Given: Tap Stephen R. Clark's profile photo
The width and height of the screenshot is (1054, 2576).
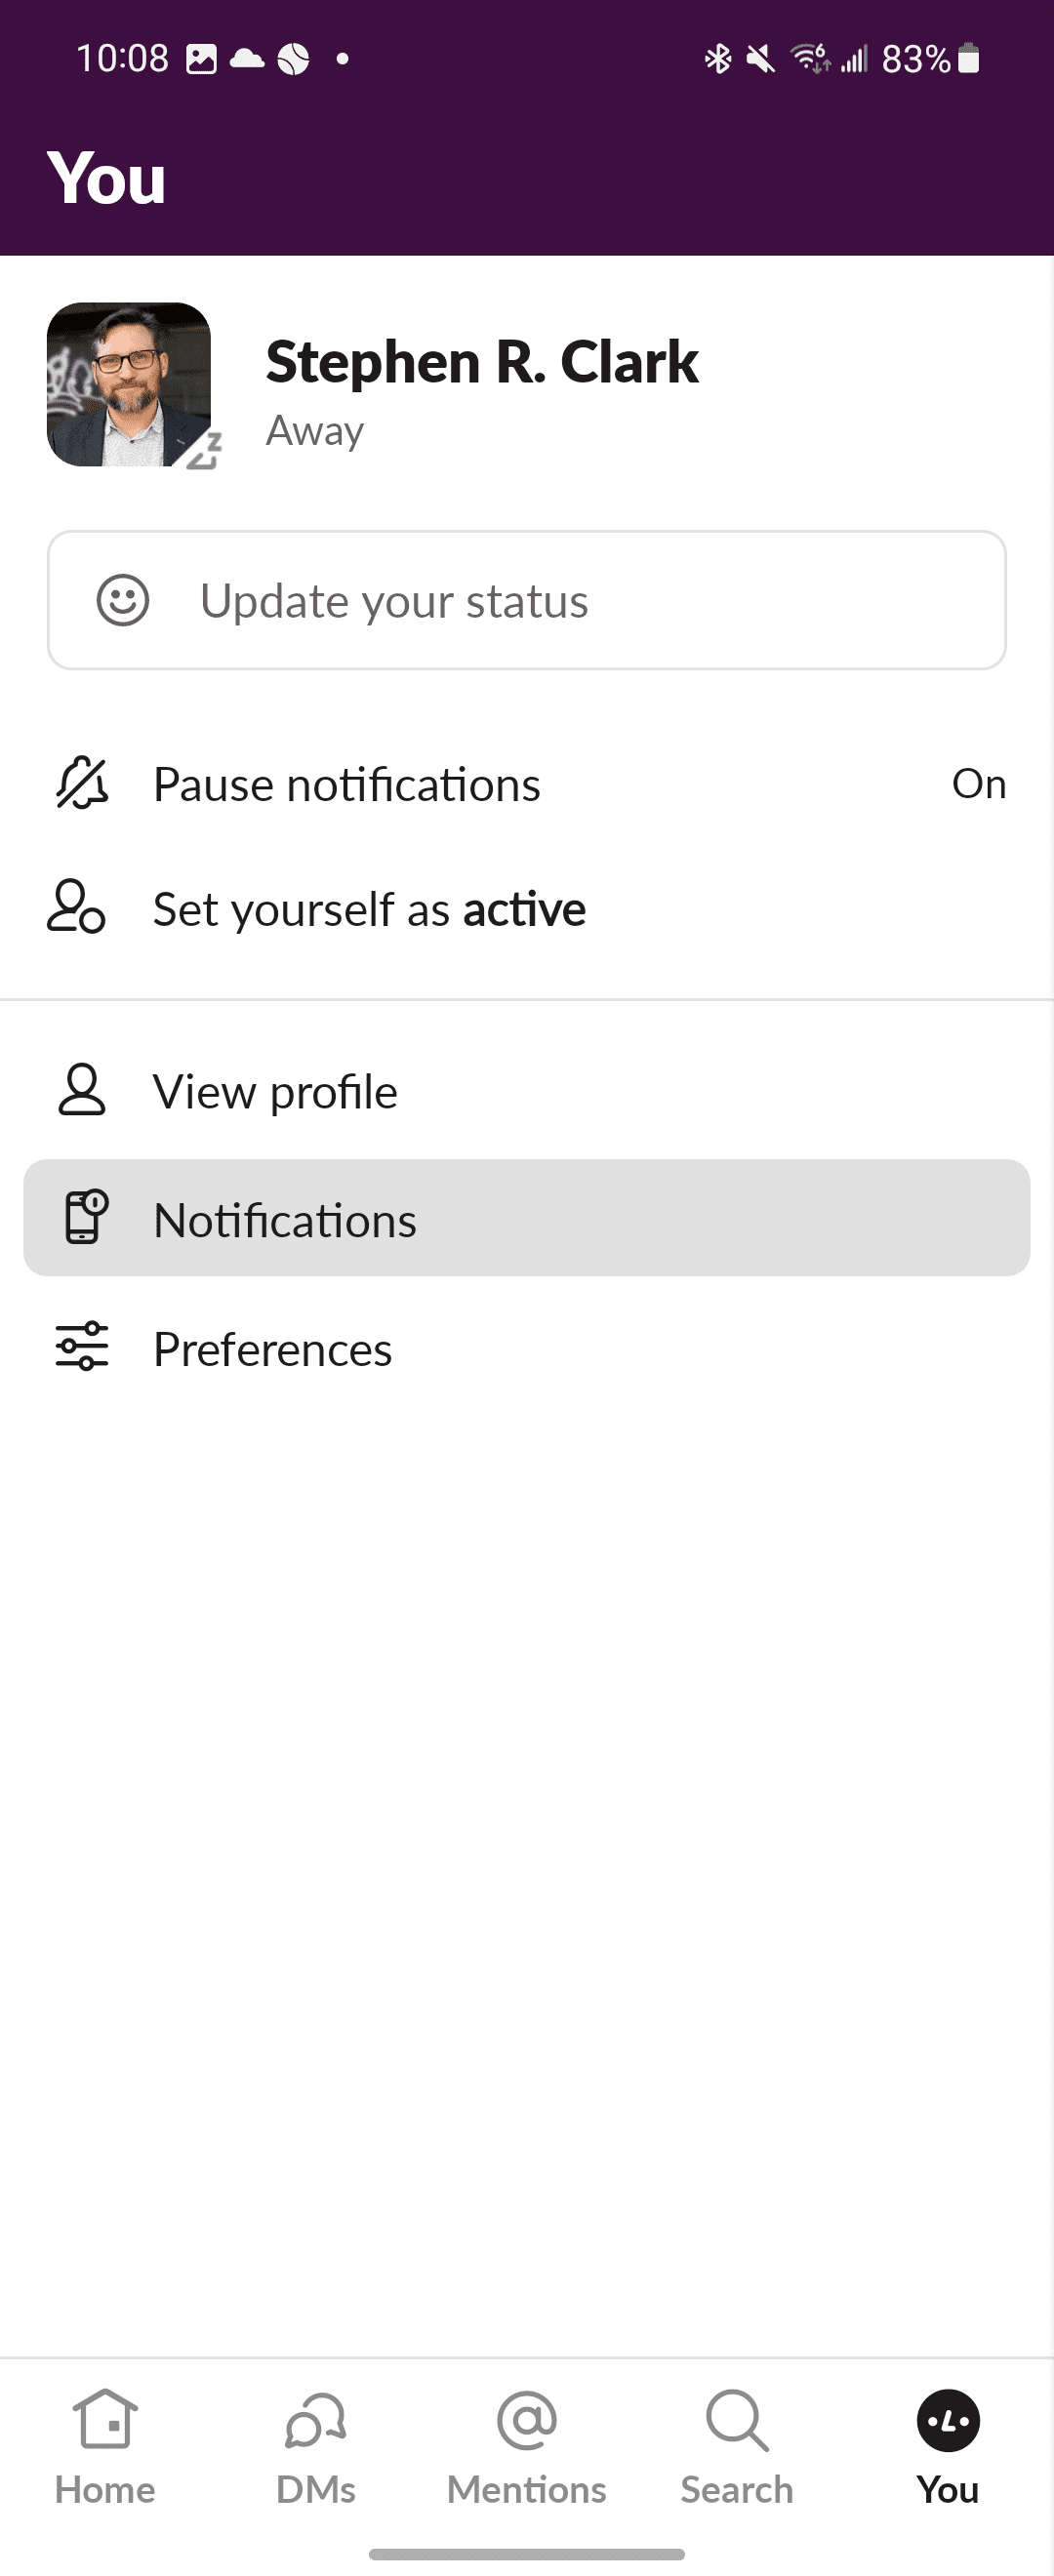Looking at the screenshot, I should 129,384.
